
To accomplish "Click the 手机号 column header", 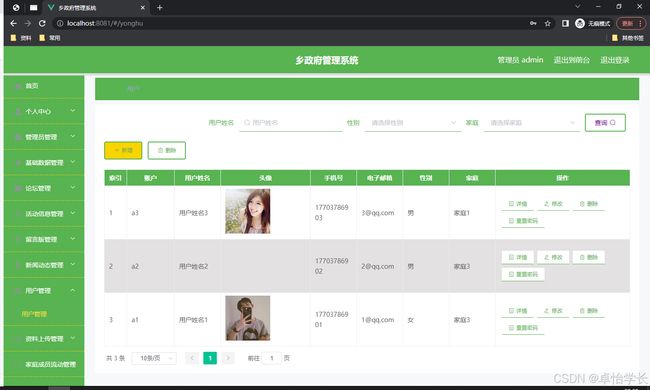I will [333, 178].
